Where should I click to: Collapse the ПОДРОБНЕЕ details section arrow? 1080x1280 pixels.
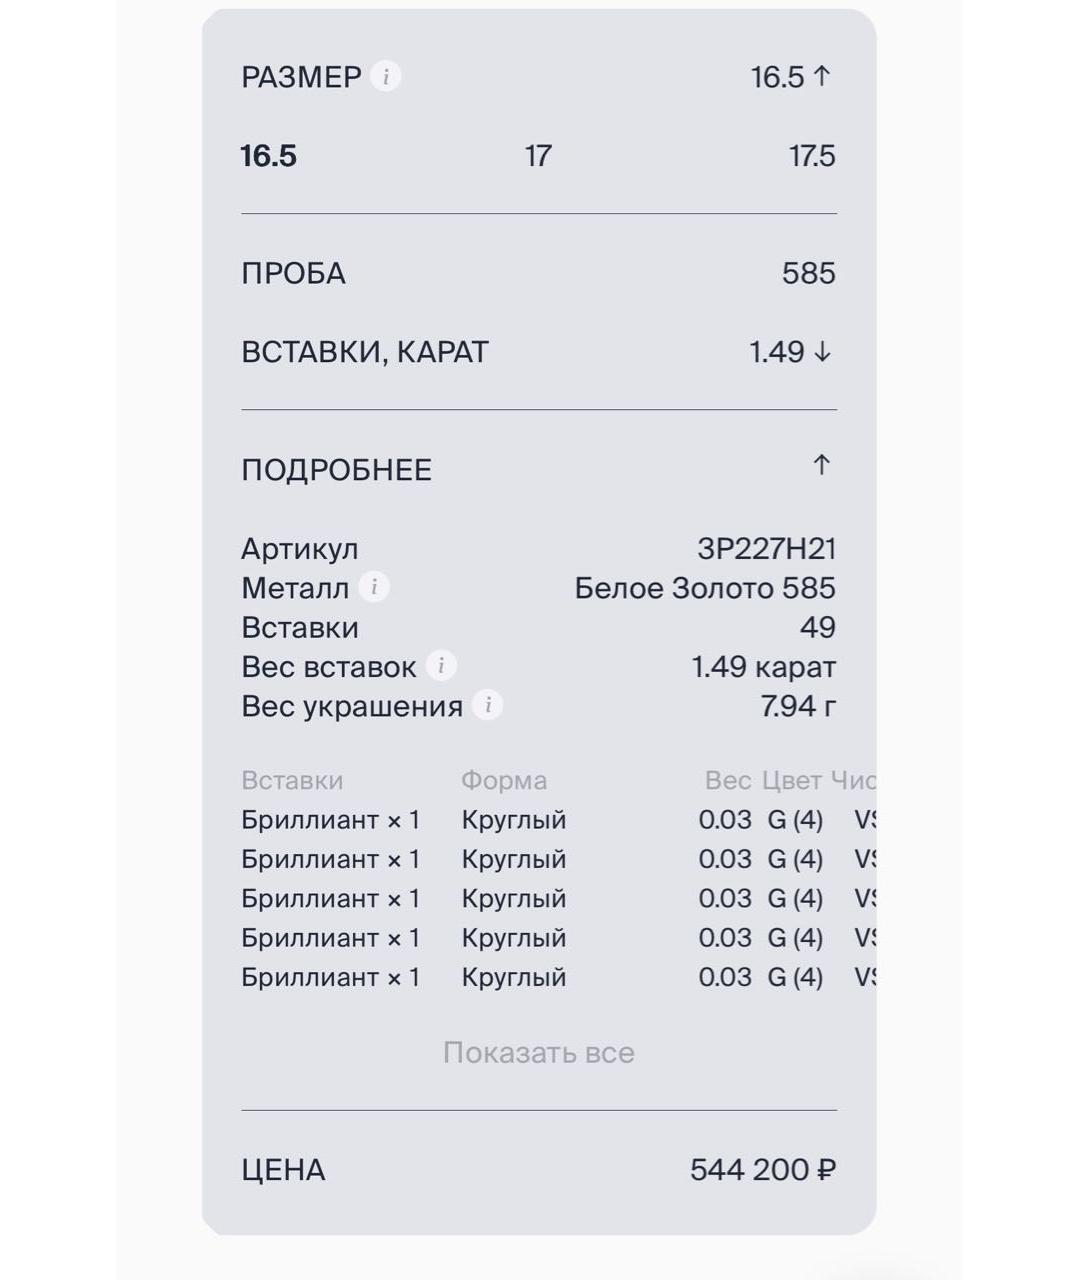[821, 466]
